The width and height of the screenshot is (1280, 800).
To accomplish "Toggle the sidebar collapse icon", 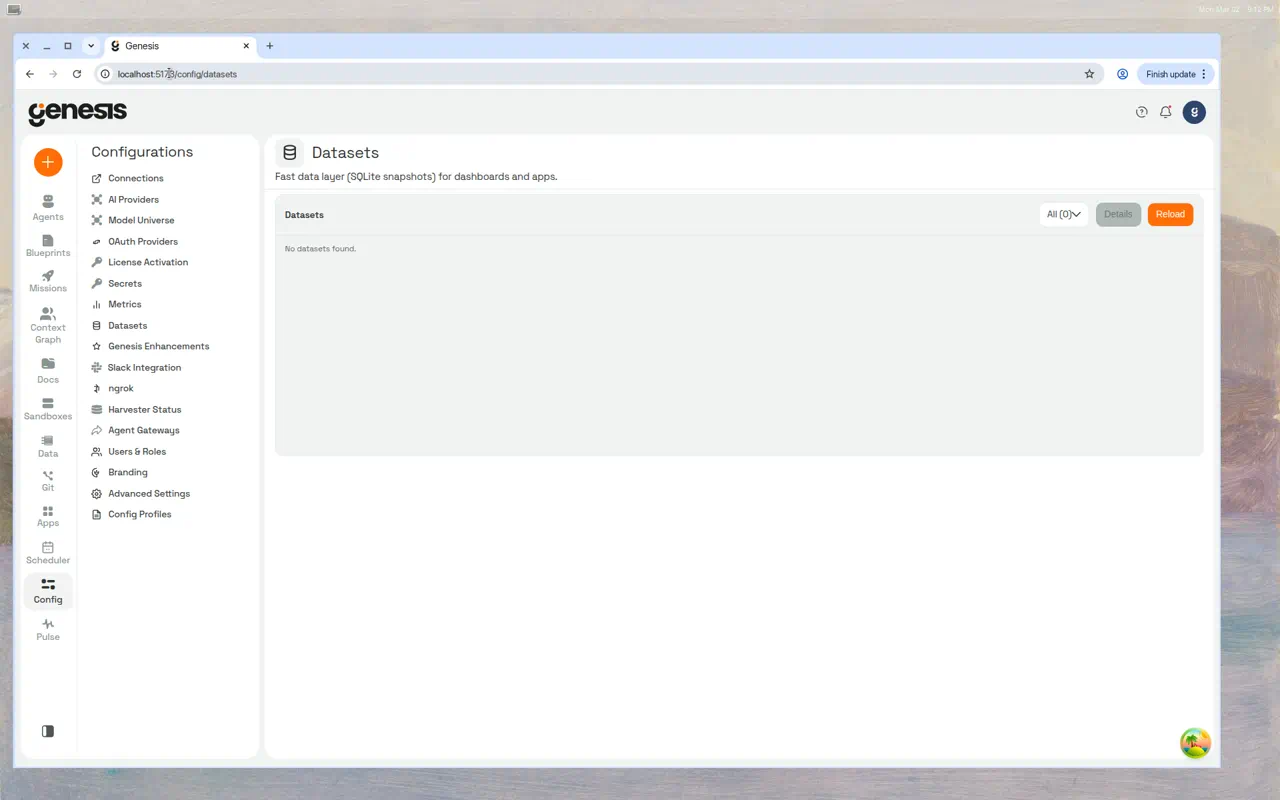I will point(48,731).
